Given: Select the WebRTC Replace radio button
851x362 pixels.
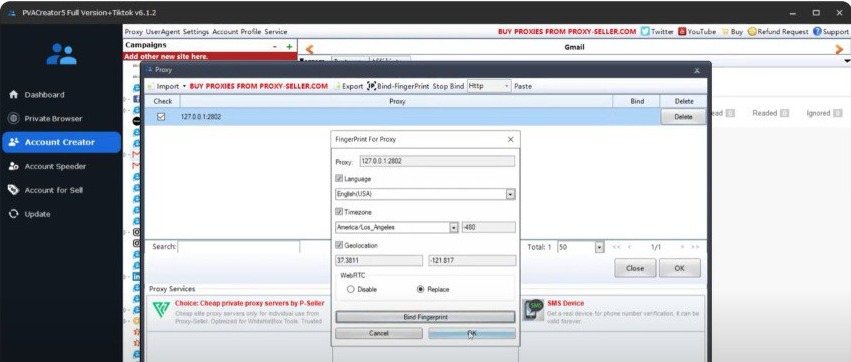Looking at the screenshot, I should coord(420,289).
